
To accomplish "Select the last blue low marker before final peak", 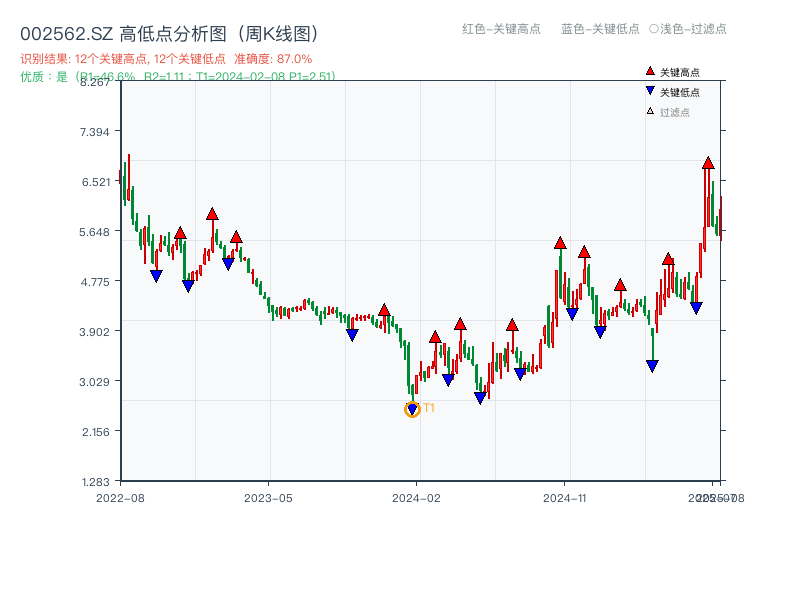I will pyautogui.click(x=696, y=308).
